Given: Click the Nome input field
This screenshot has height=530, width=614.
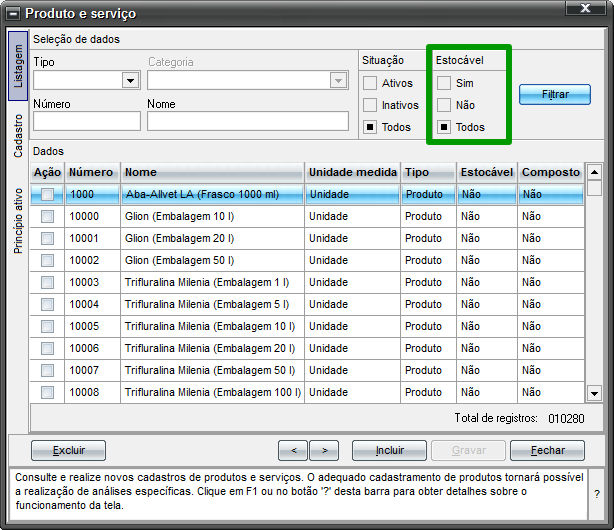Looking at the screenshot, I should pyautogui.click(x=248, y=121).
